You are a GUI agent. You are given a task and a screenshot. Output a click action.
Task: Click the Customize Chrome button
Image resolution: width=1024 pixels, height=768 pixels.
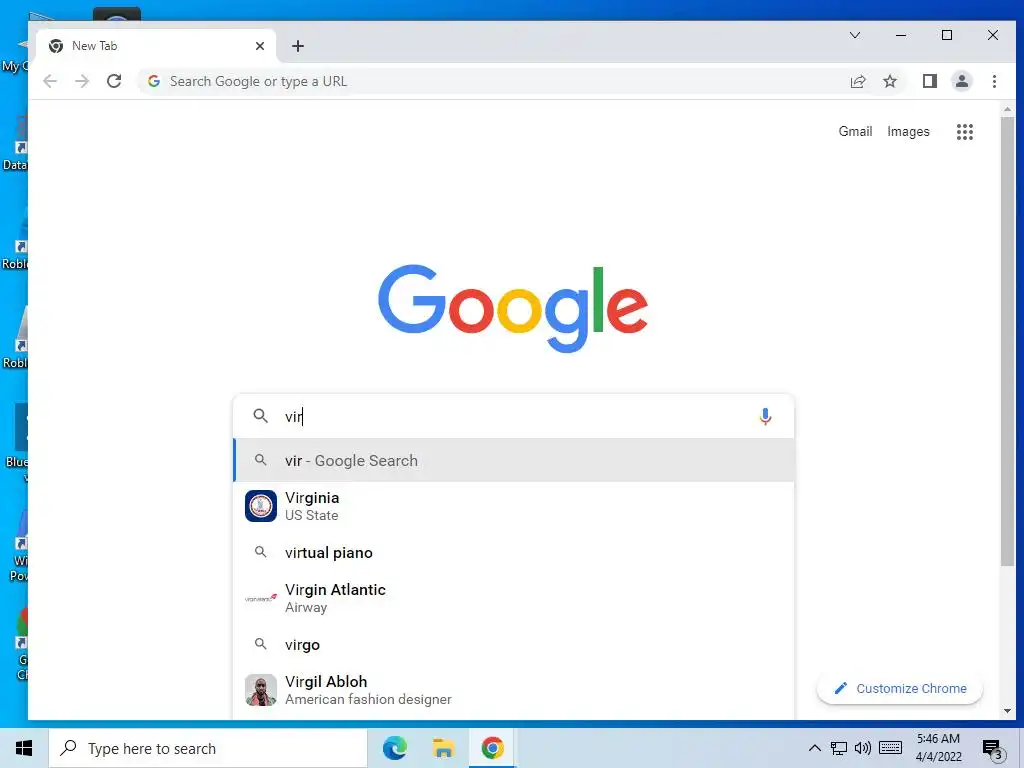(x=900, y=688)
